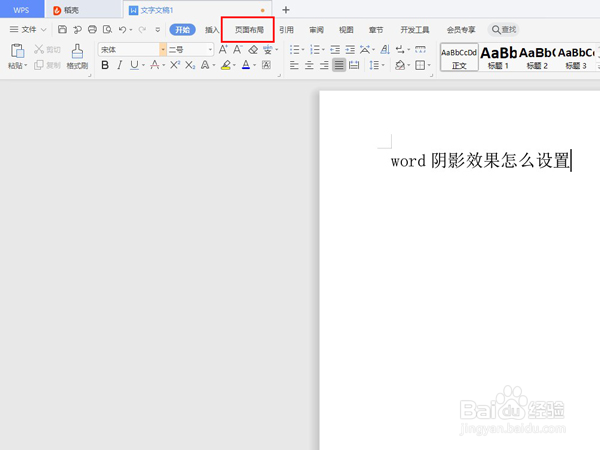
Task: Click the 开始 tab button
Action: pos(183,29)
